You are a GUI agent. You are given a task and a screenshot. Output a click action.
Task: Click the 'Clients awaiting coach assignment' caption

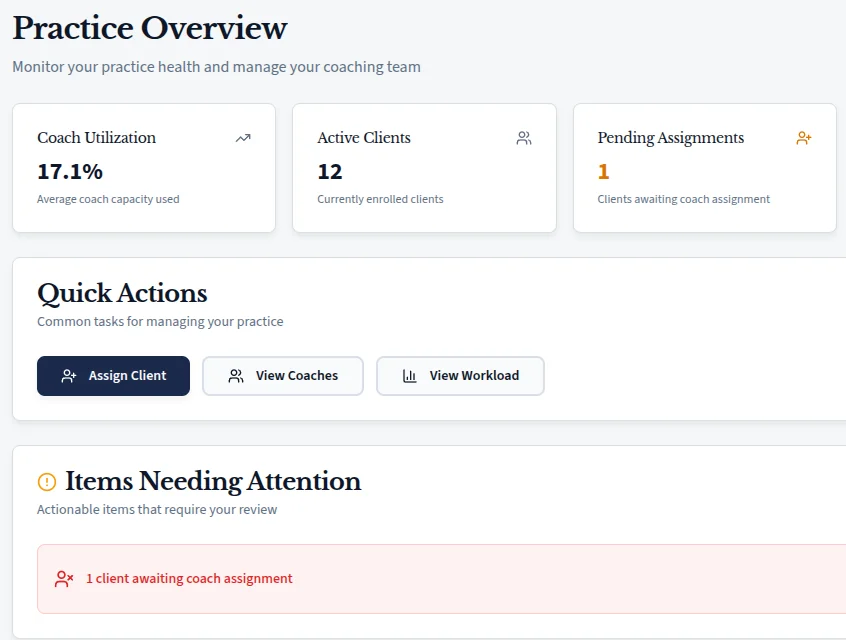coord(684,199)
